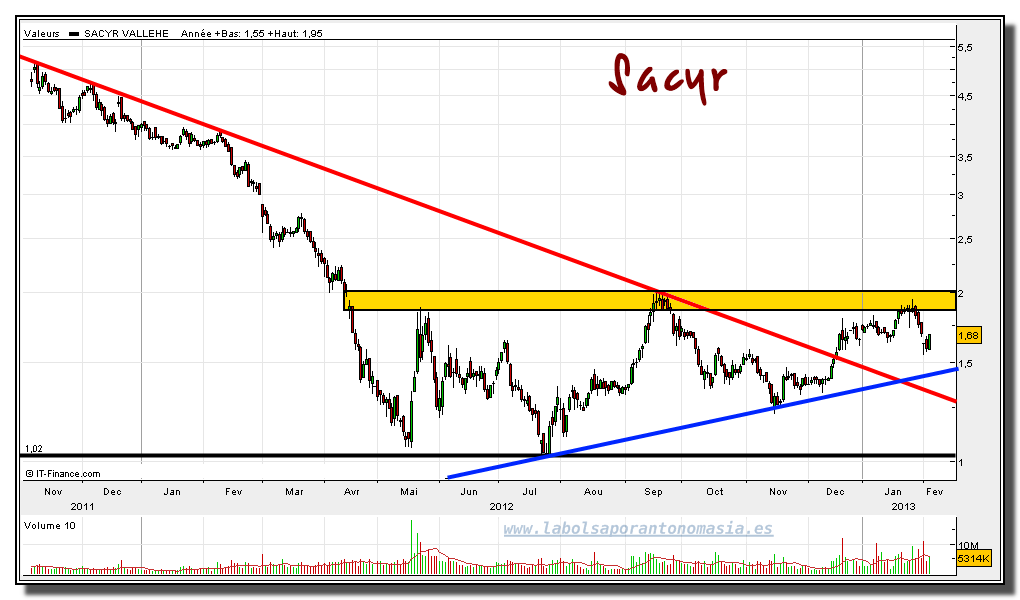This screenshot has height=600, width=1020.
Task: Click the 1,02 support level label
Action: 33,449
